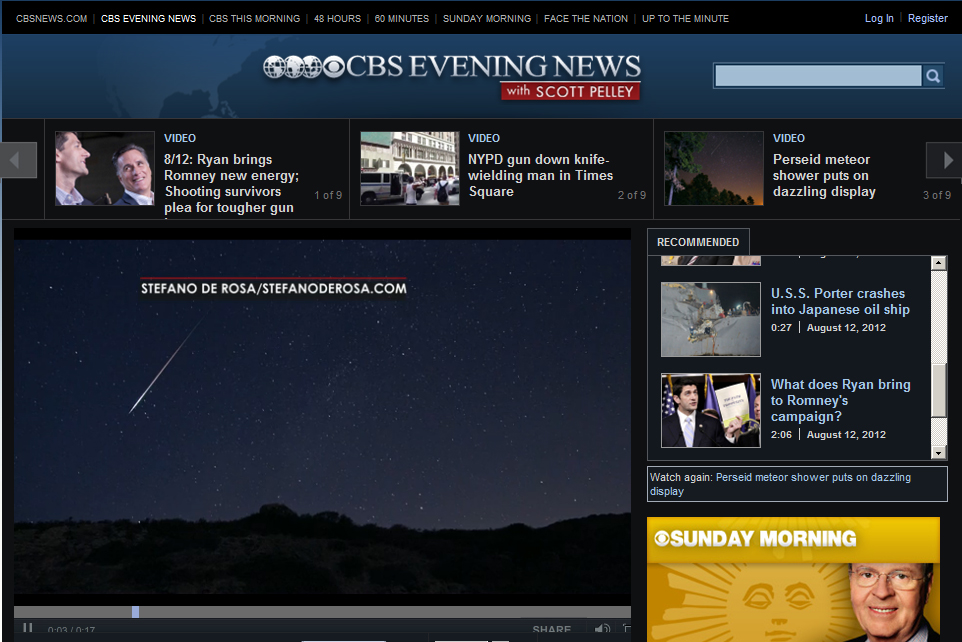Screen dimensions: 962x642
Task: Go to previous carousel videos with left arrow
Action: 19,160
